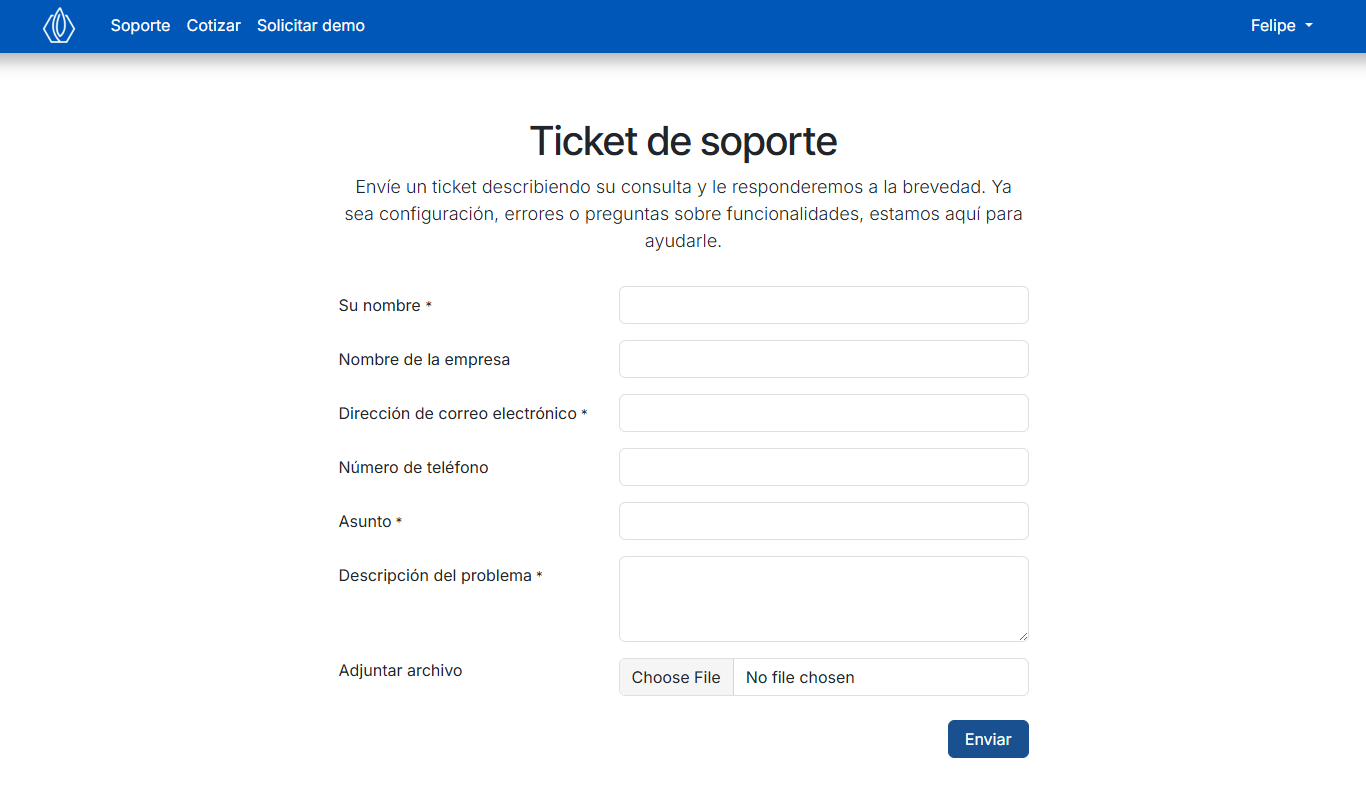Focus the email address input field

[x=823, y=413]
